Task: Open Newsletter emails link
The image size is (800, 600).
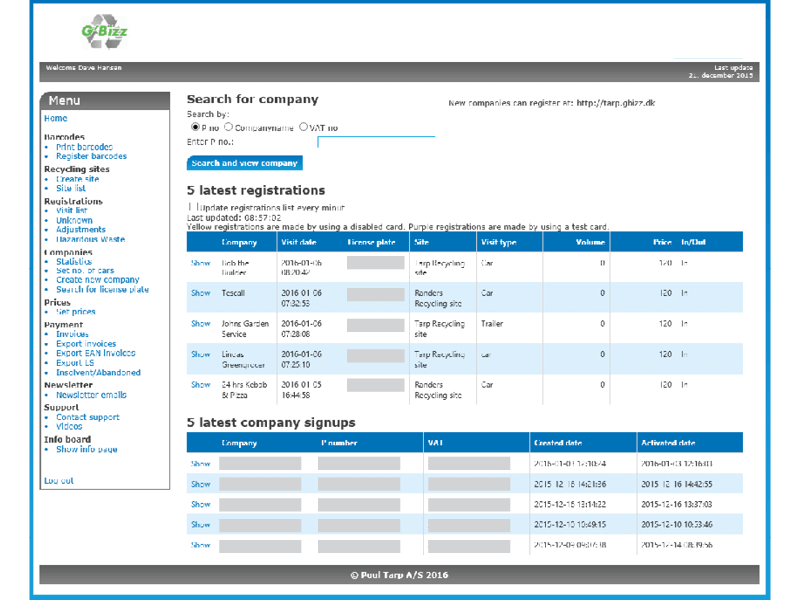Action: pyautogui.click(x=91, y=395)
